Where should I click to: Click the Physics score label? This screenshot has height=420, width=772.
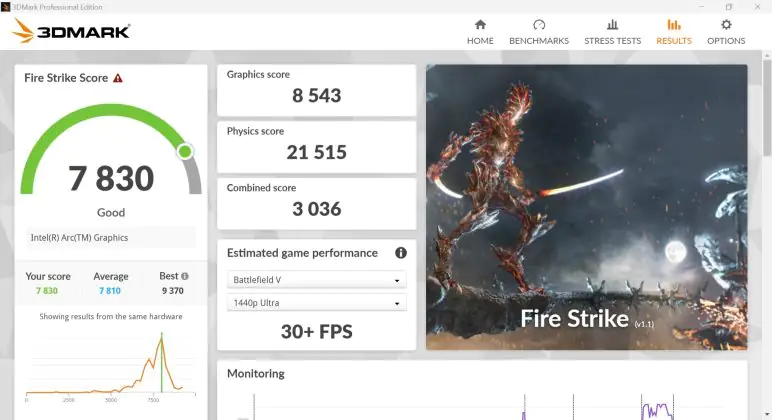click(x=255, y=131)
